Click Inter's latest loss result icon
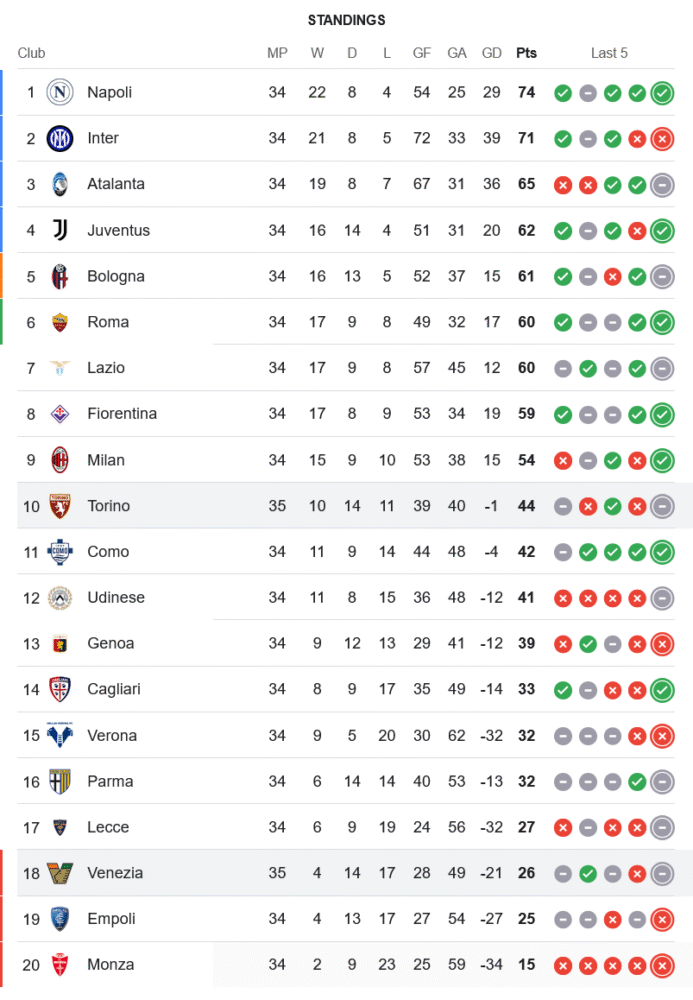Screen dimensions: 693x1000 pos(661,139)
